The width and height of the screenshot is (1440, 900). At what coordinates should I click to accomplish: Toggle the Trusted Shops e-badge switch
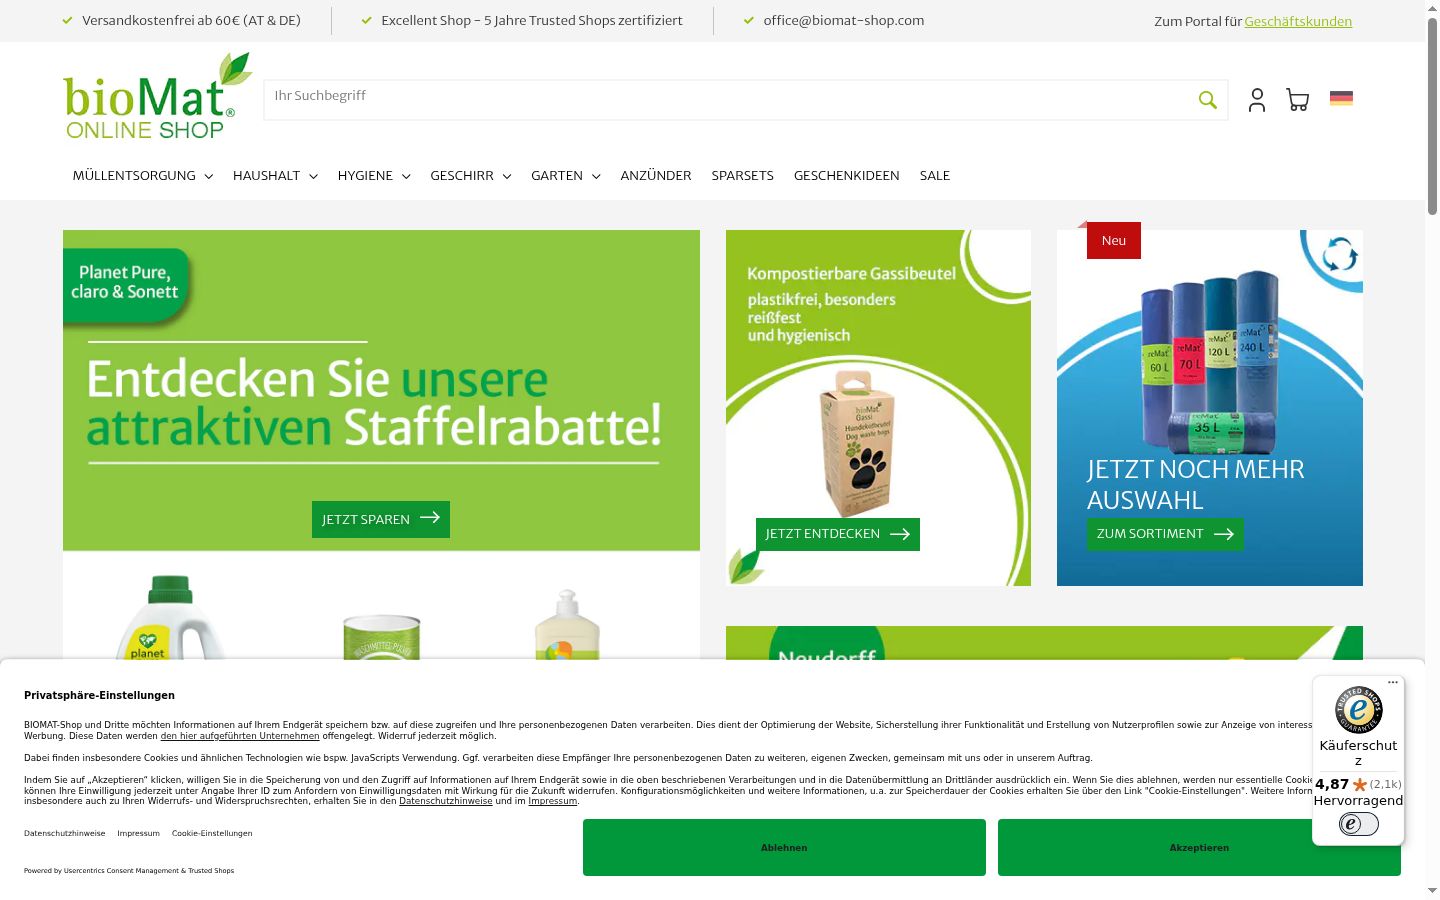point(1359,824)
